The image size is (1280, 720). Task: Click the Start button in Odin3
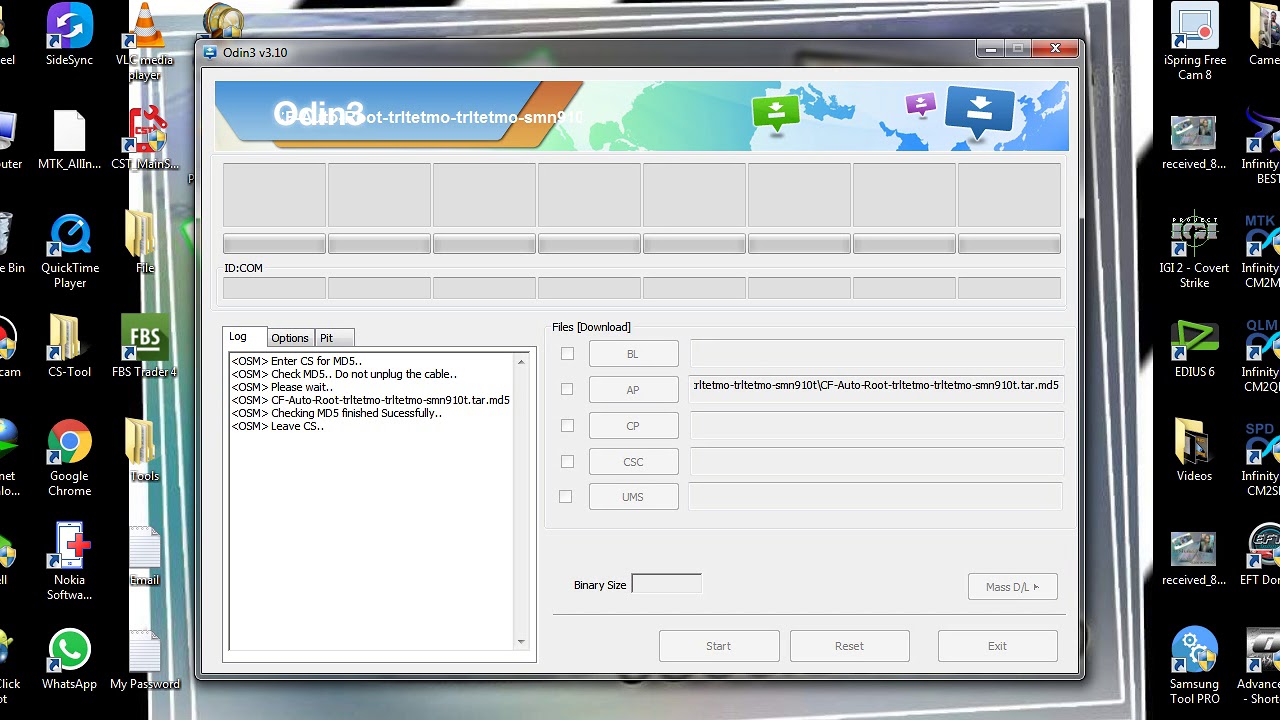719,646
